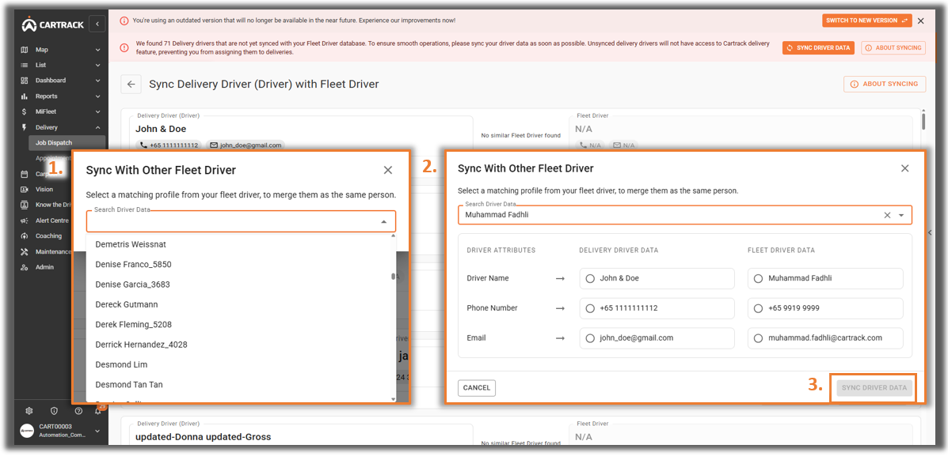
Task: Expand the Reports menu chevron
Action: click(x=98, y=96)
